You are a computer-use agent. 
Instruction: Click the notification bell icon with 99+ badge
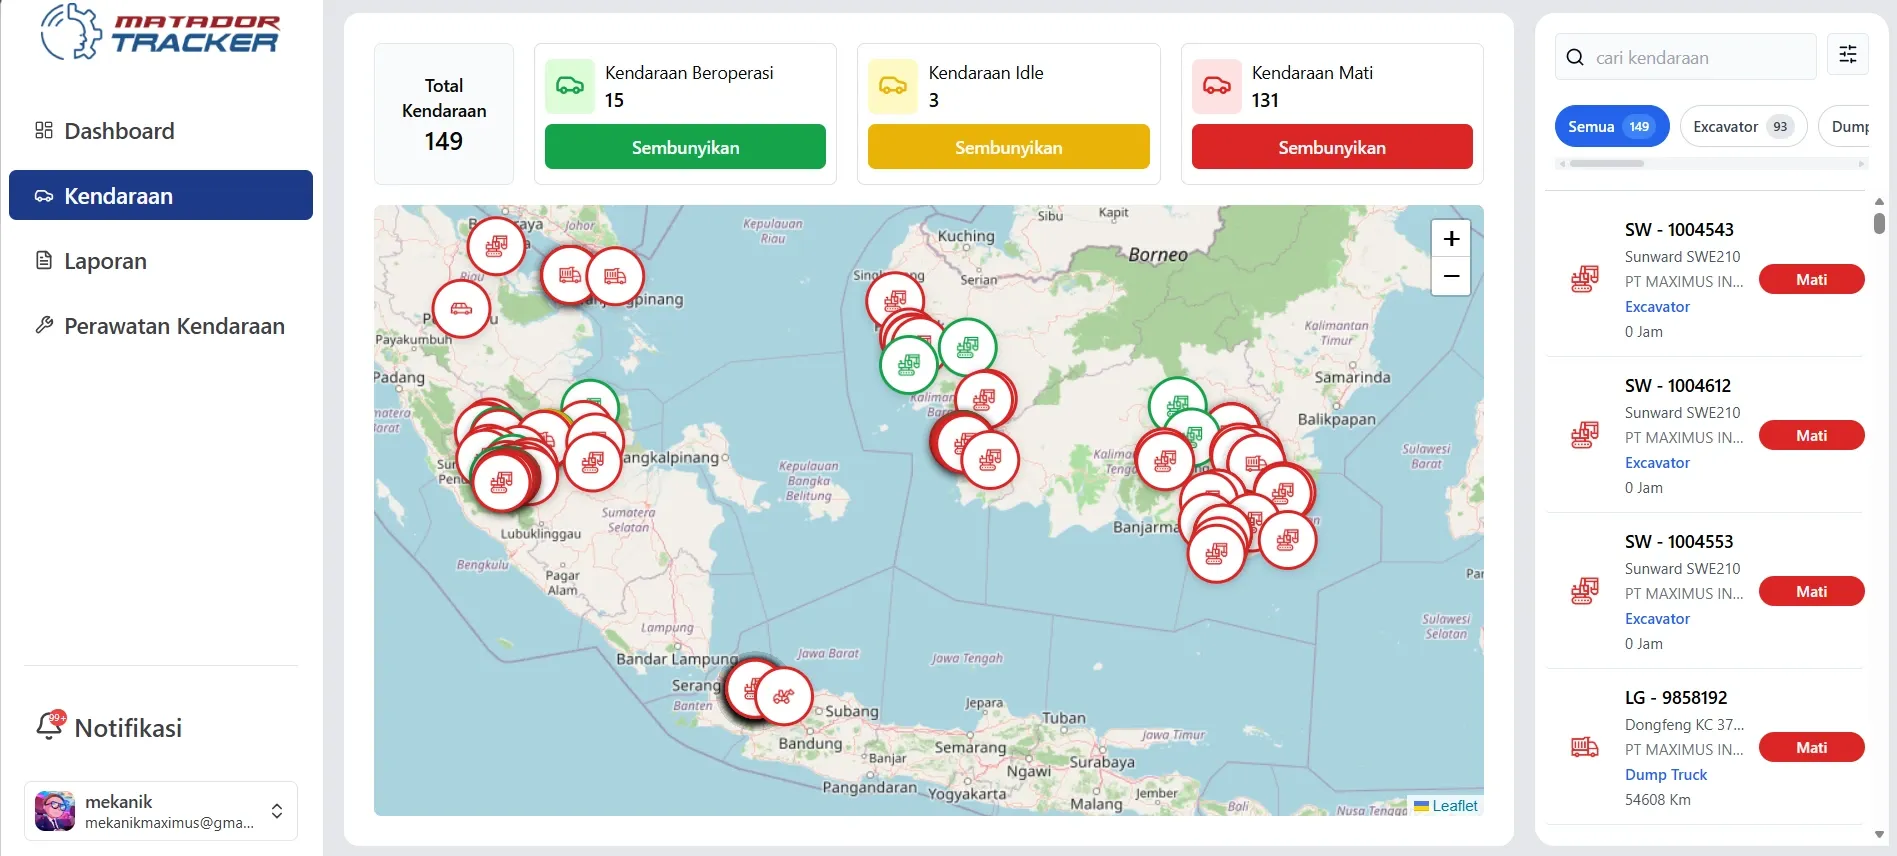[x=50, y=724]
